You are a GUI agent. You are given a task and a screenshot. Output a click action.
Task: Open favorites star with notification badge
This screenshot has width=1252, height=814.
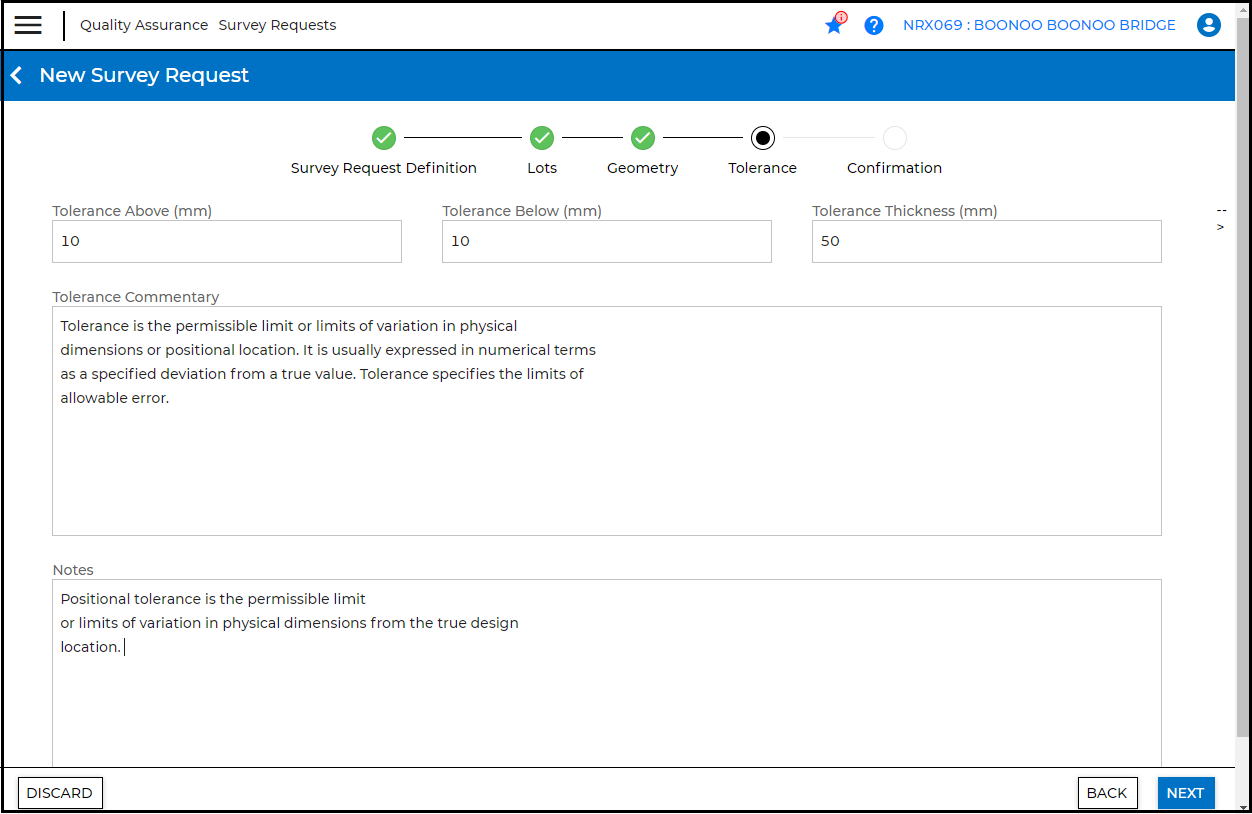coord(835,24)
